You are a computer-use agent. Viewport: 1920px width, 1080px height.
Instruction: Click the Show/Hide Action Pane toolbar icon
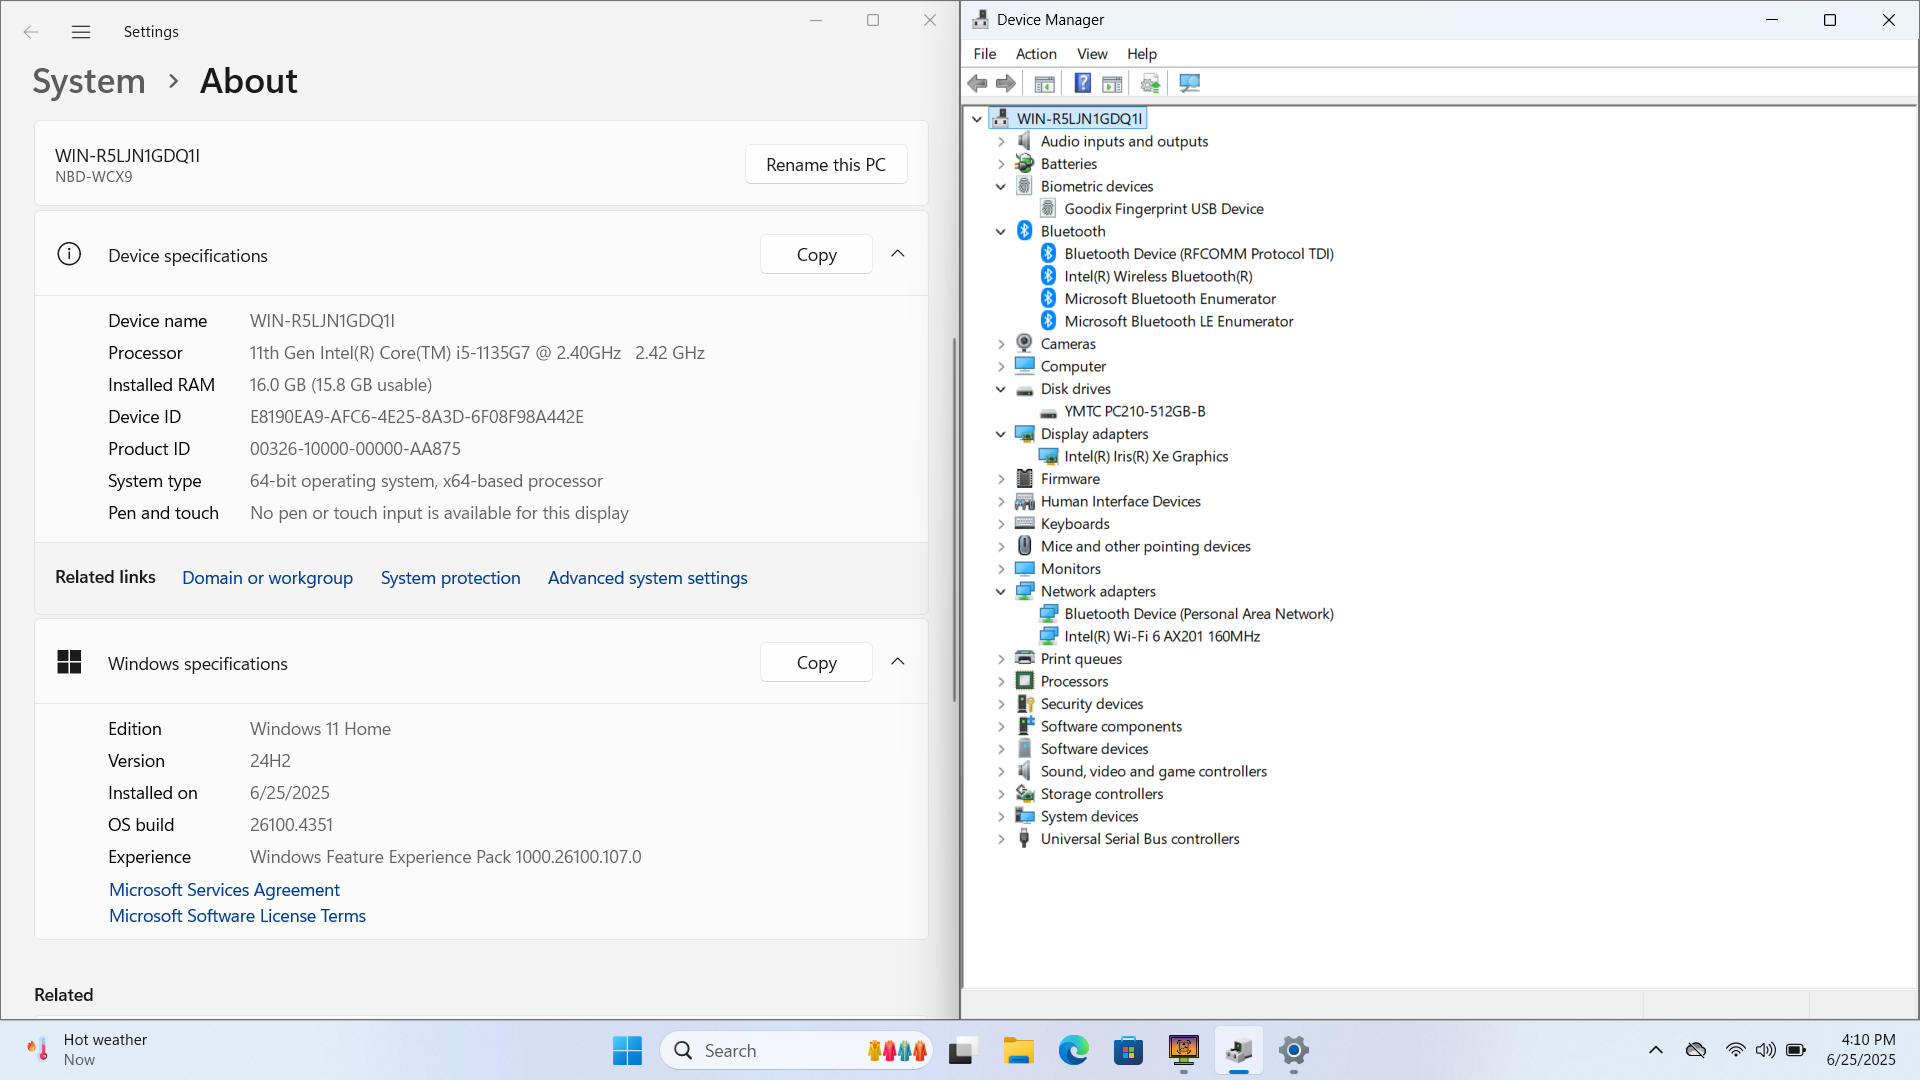pyautogui.click(x=1112, y=83)
